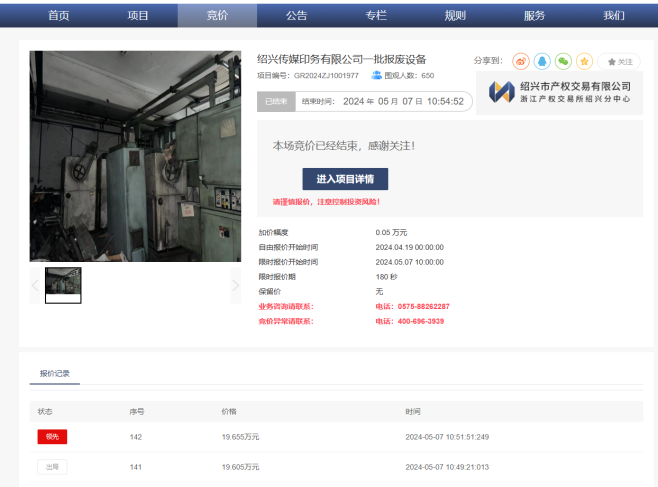Select the timestamp 2024-05-07 10:51:51:249
658x487 pixels.
[x=447, y=437]
